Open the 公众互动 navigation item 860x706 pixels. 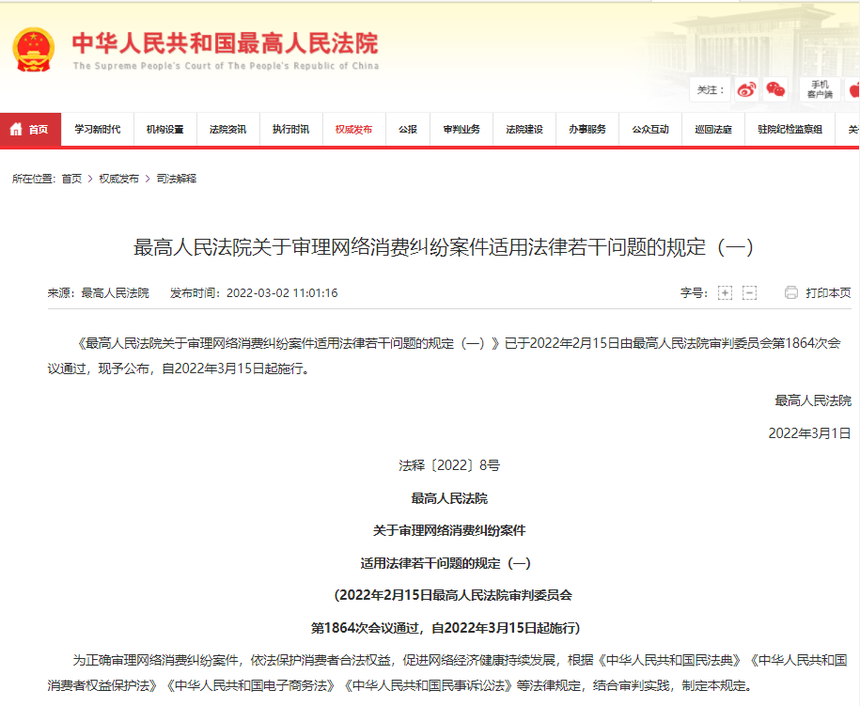tap(650, 129)
